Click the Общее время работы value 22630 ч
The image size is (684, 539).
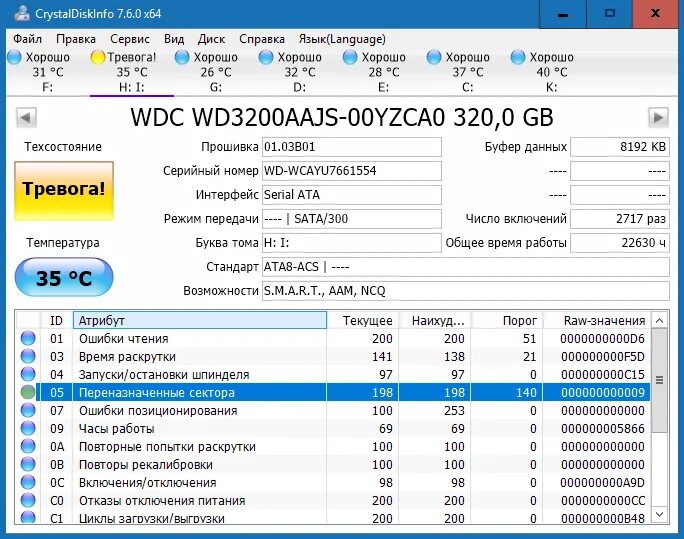pos(620,243)
